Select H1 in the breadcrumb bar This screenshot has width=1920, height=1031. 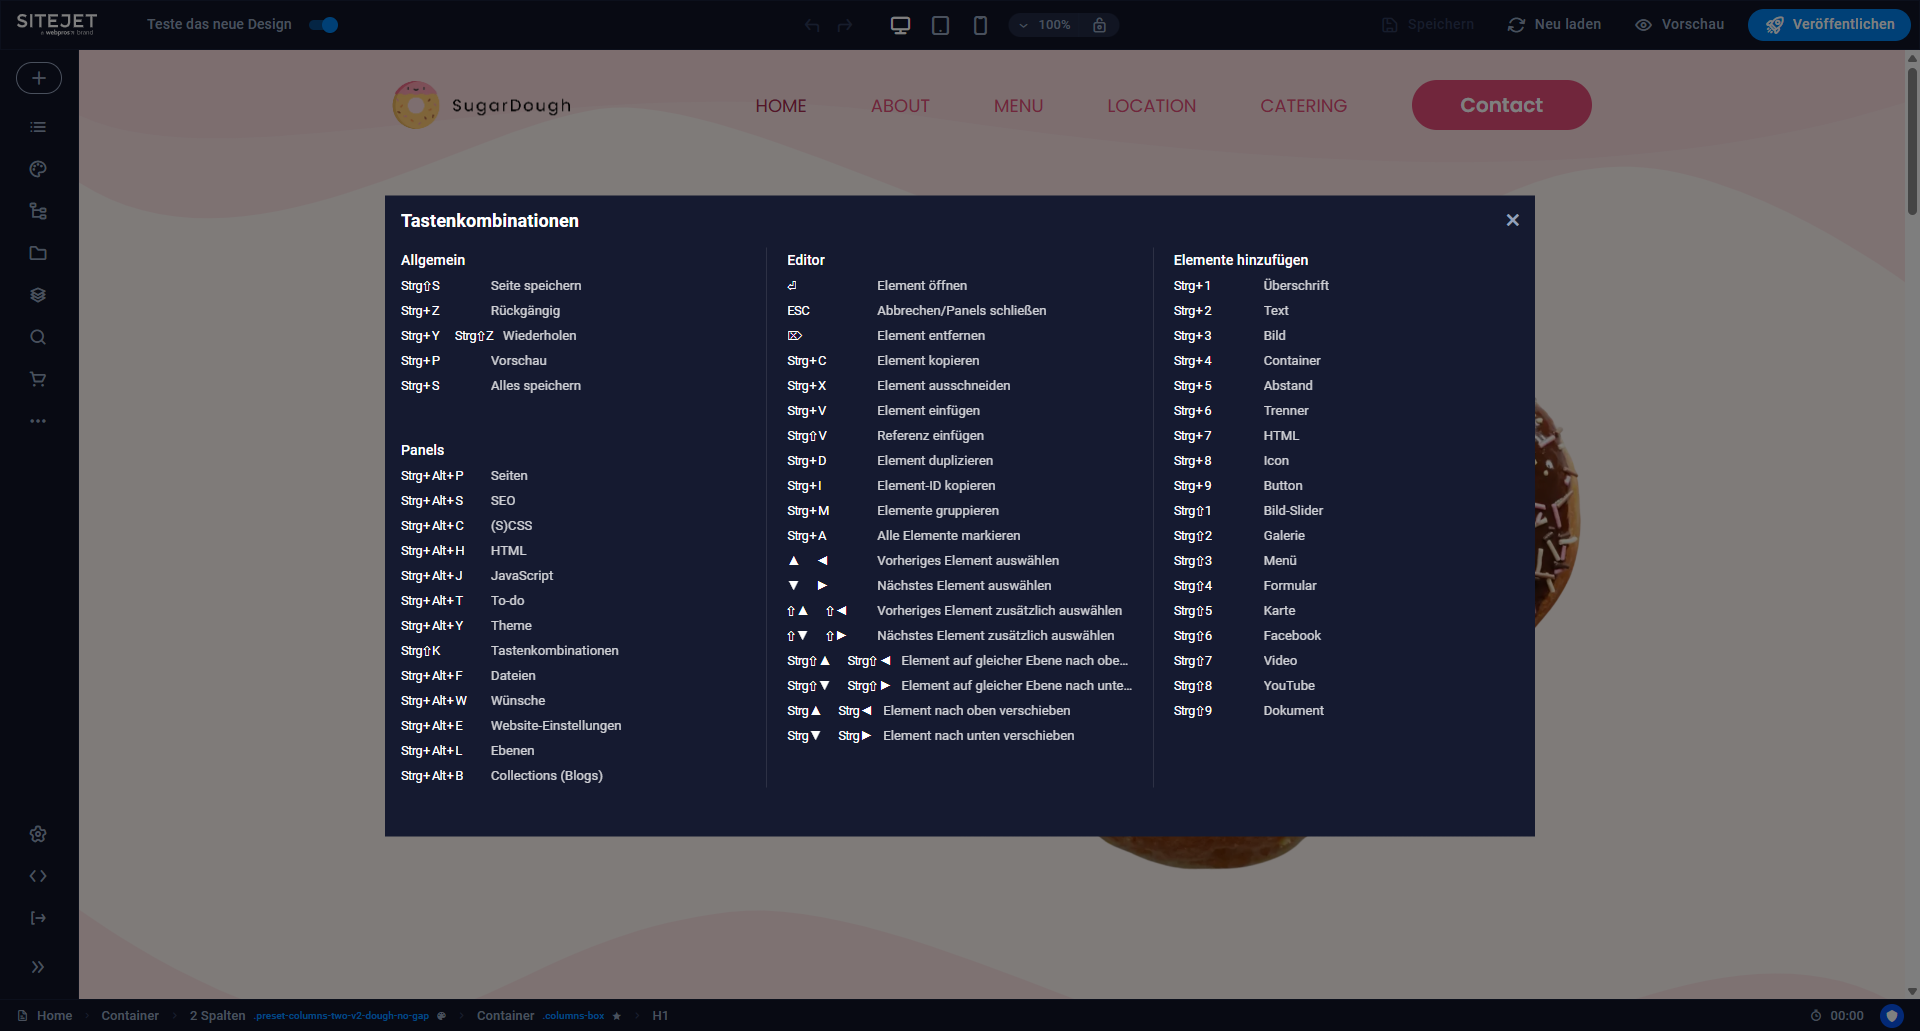(660, 1016)
